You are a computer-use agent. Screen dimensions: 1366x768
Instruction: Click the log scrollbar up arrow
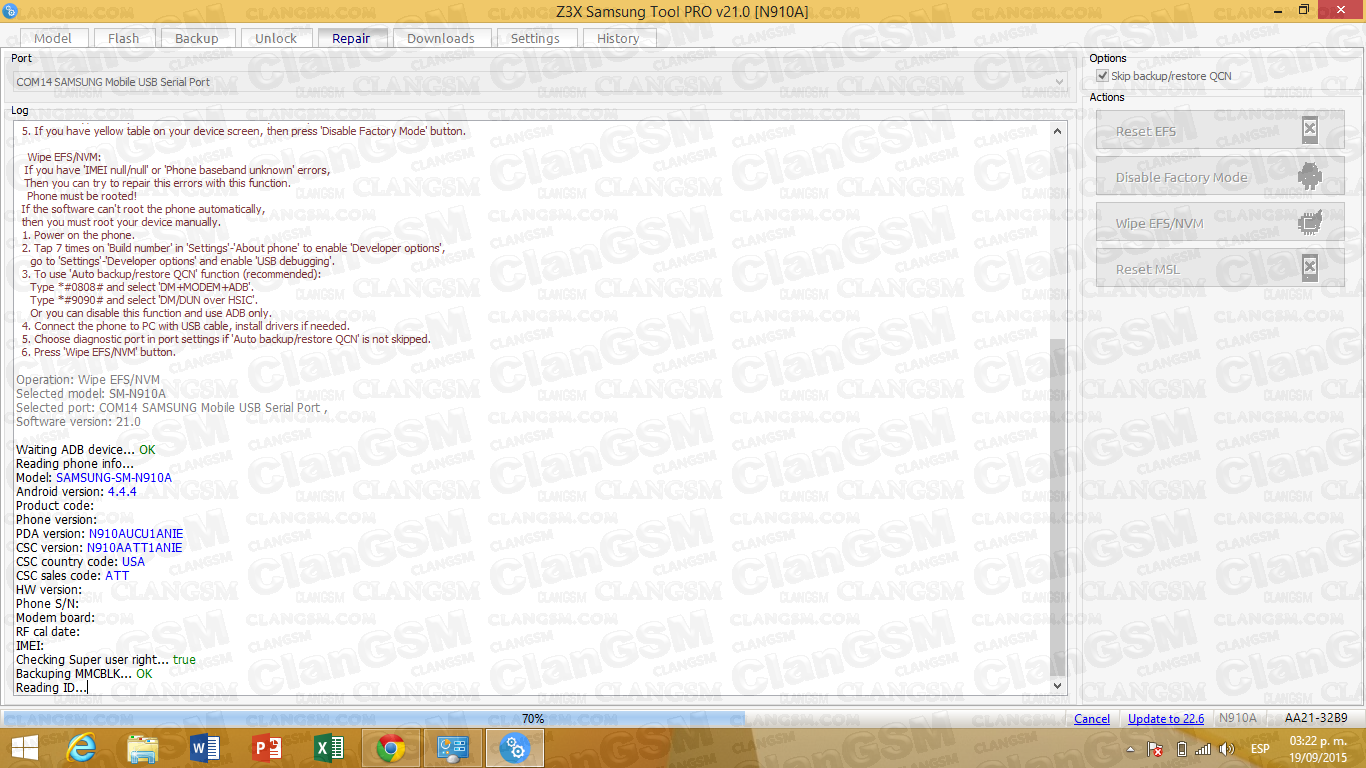click(1057, 131)
